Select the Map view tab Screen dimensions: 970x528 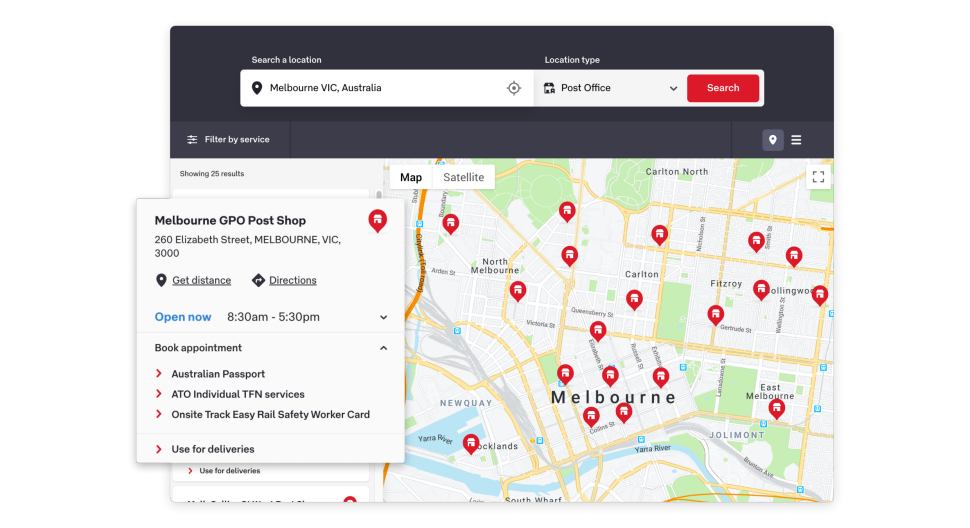(411, 177)
